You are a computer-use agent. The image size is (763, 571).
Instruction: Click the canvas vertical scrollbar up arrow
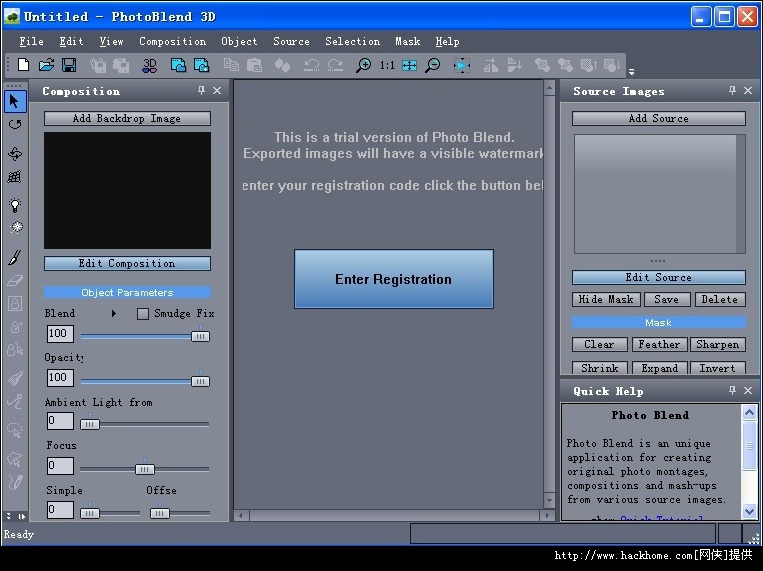(549, 88)
